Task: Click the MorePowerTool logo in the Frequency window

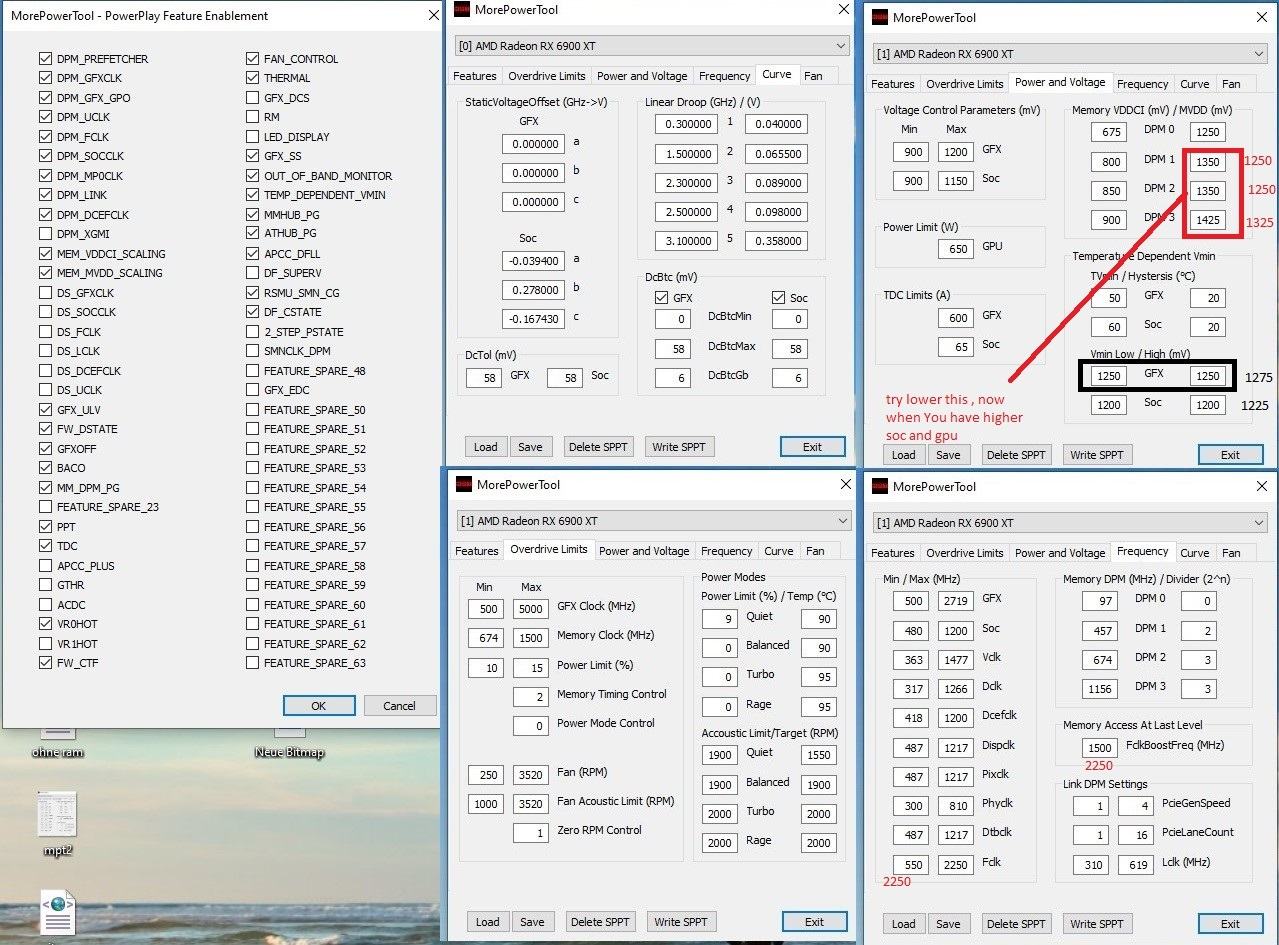Action: 880,486
